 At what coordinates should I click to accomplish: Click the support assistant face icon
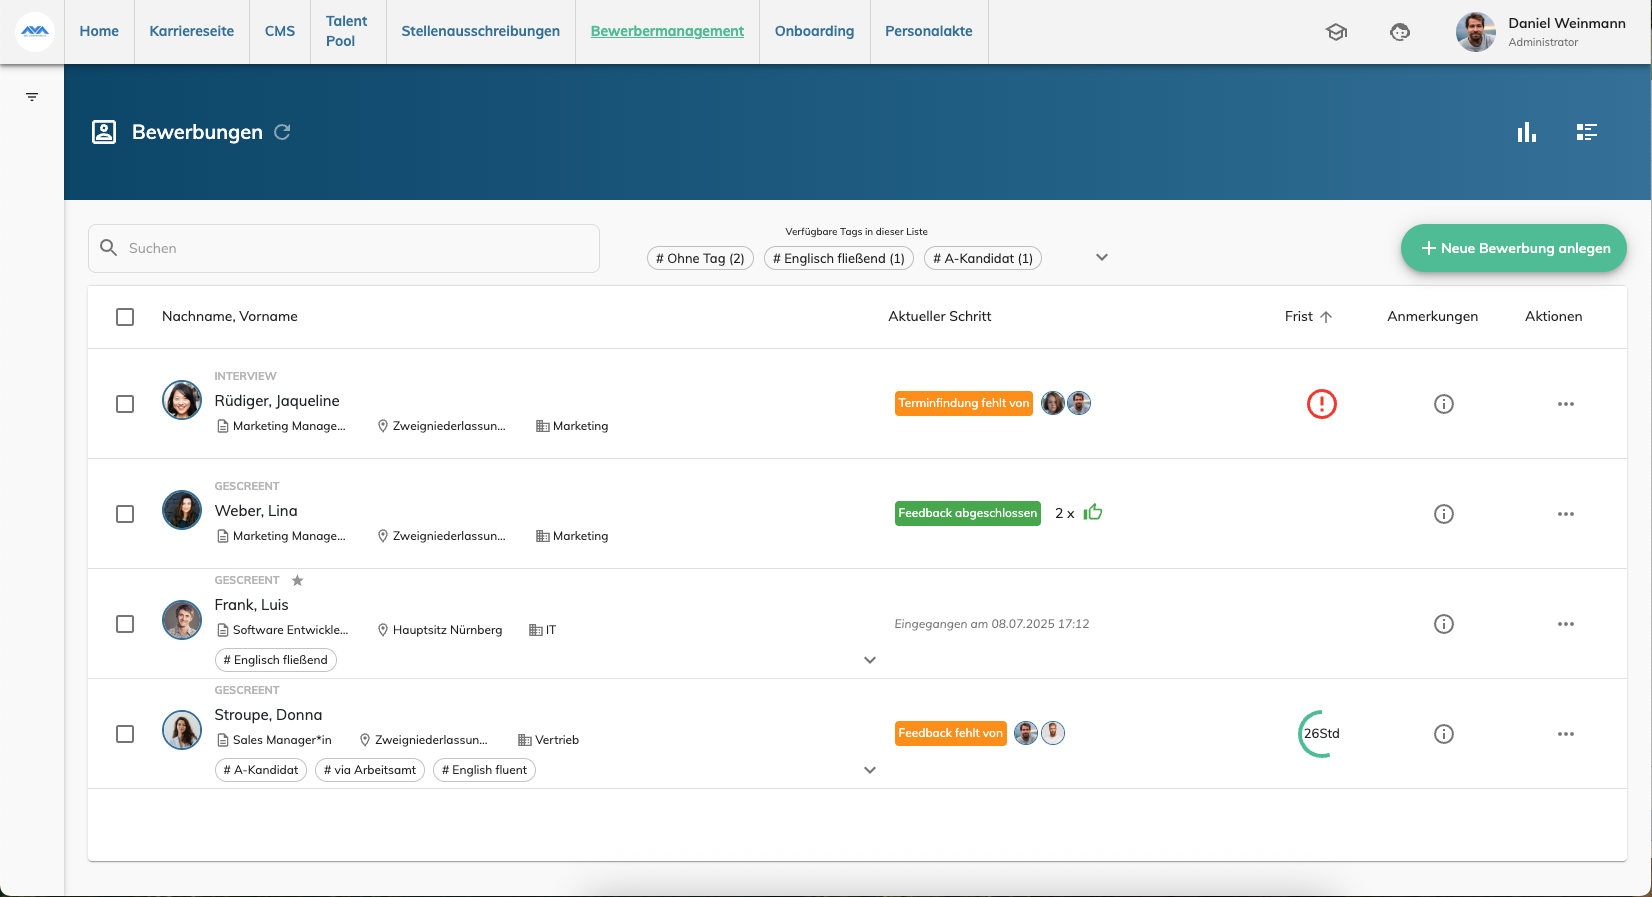(x=1400, y=32)
